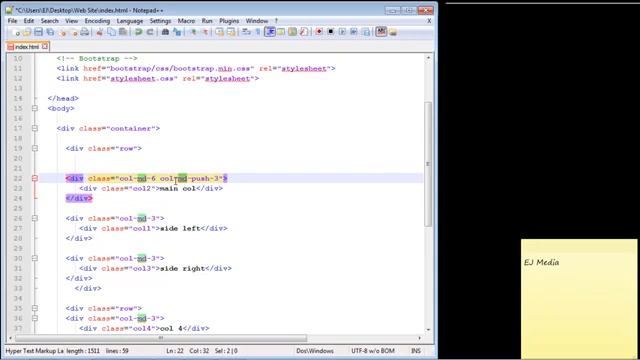Viewport: 640px width, 360px height.
Task: Zoom in using the toolbar icon
Action: point(193,32)
